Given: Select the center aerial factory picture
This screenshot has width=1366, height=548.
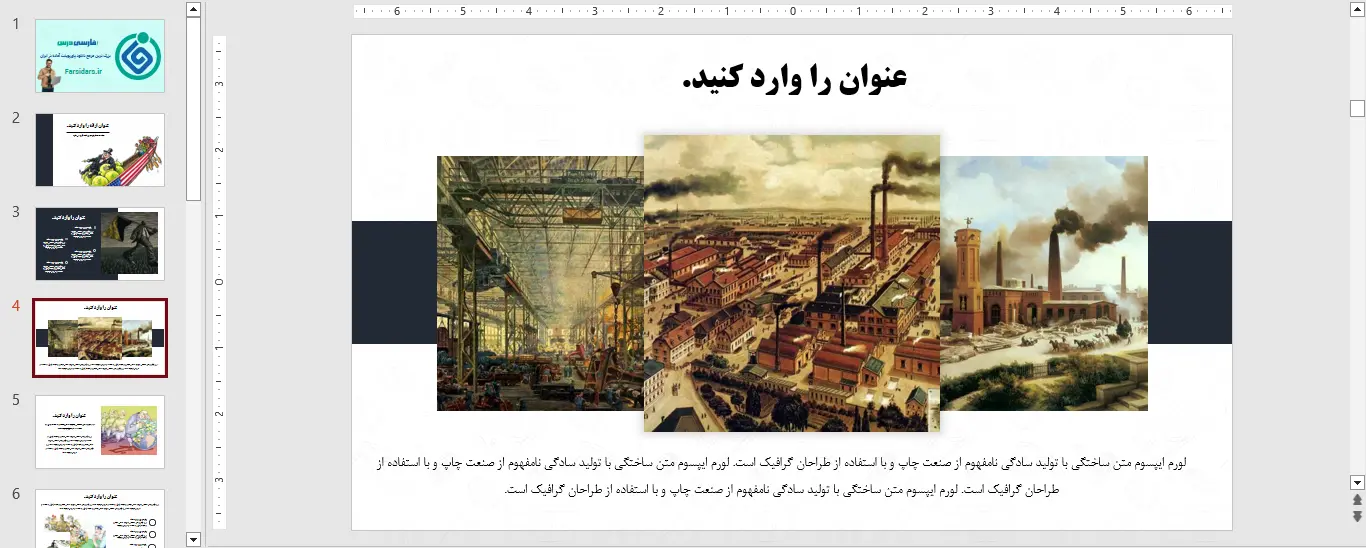Looking at the screenshot, I should [x=791, y=283].
